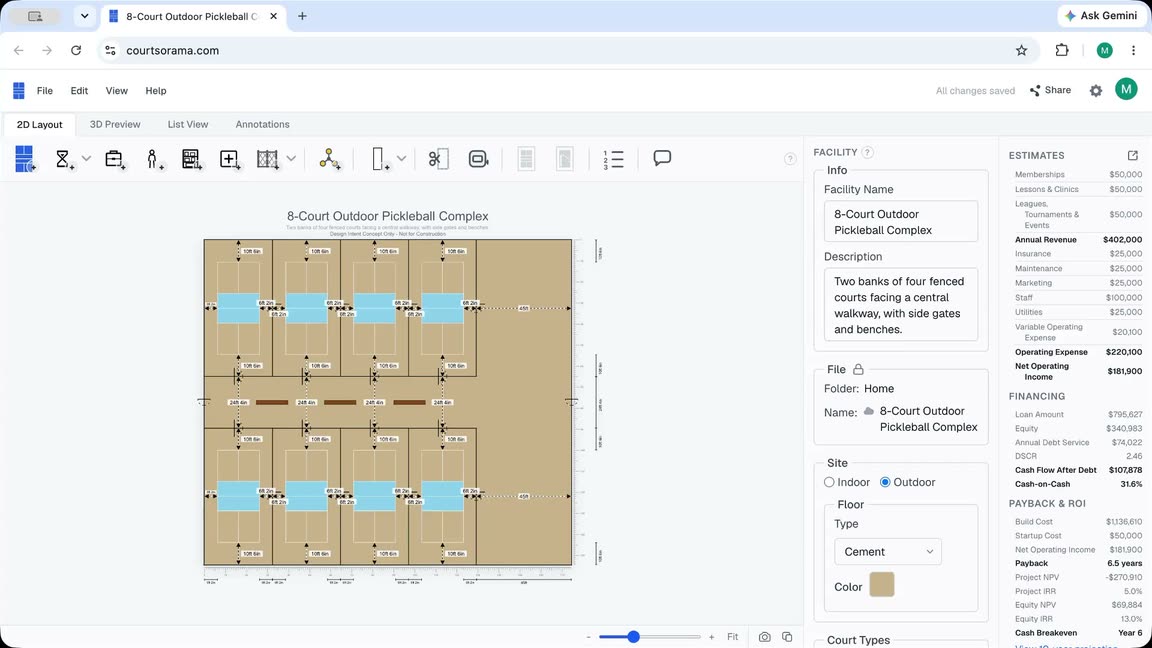The width and height of the screenshot is (1152, 648).
Task: Click the canvas zoom slider handle
Action: coord(633,637)
